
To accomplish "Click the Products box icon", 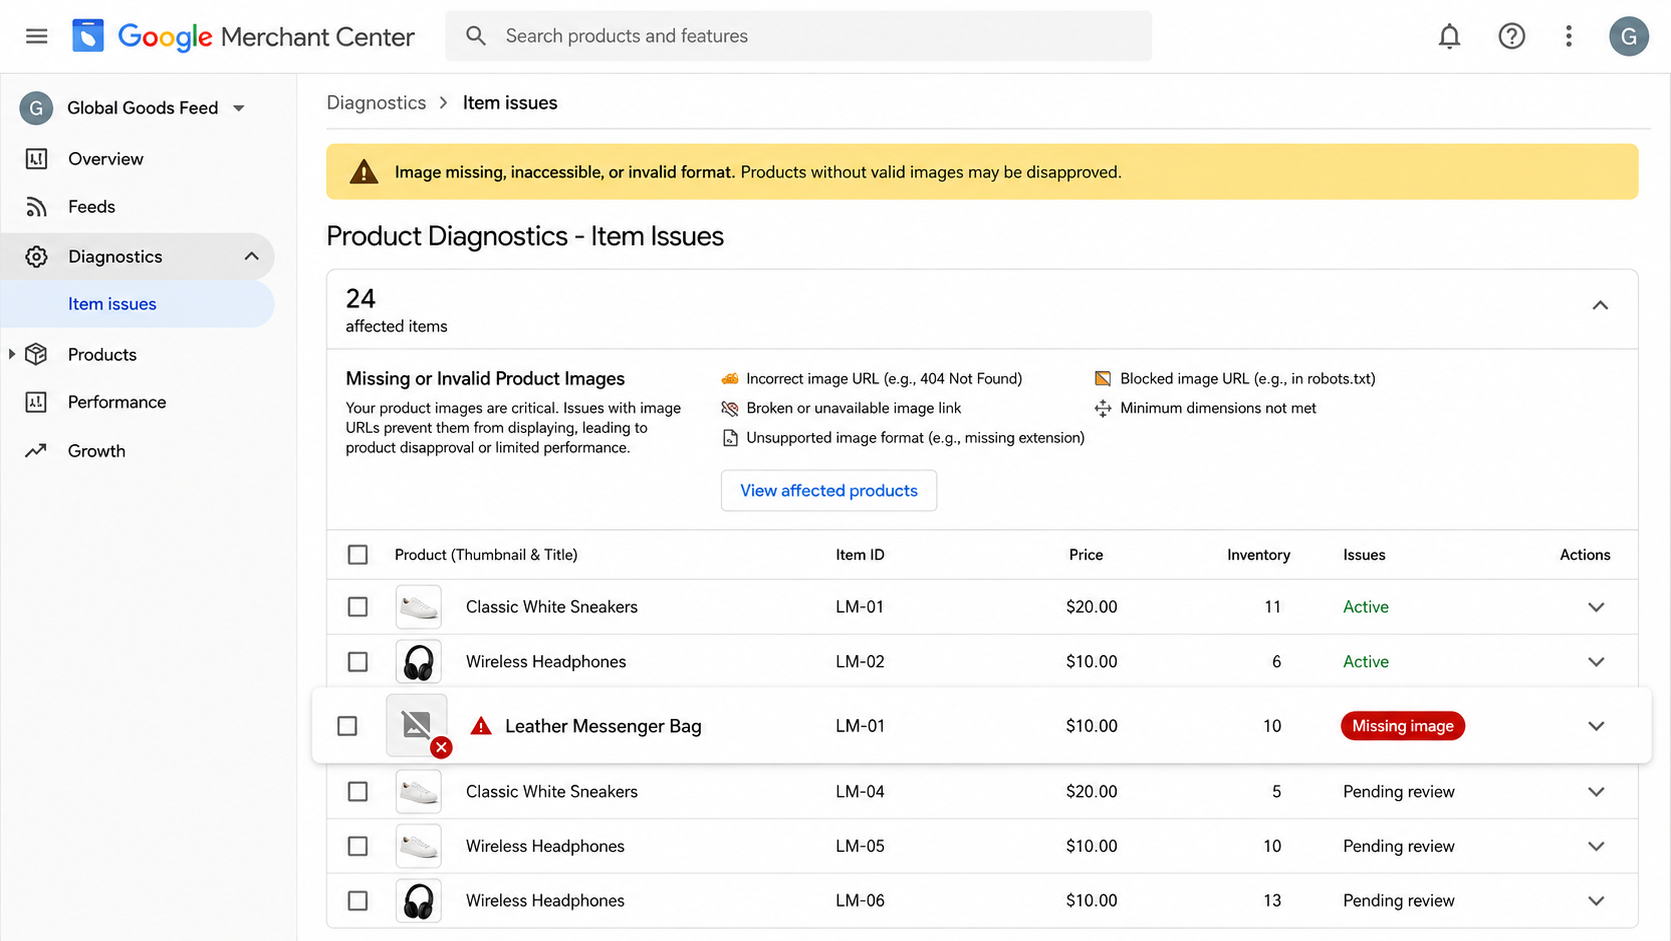I will (x=36, y=354).
